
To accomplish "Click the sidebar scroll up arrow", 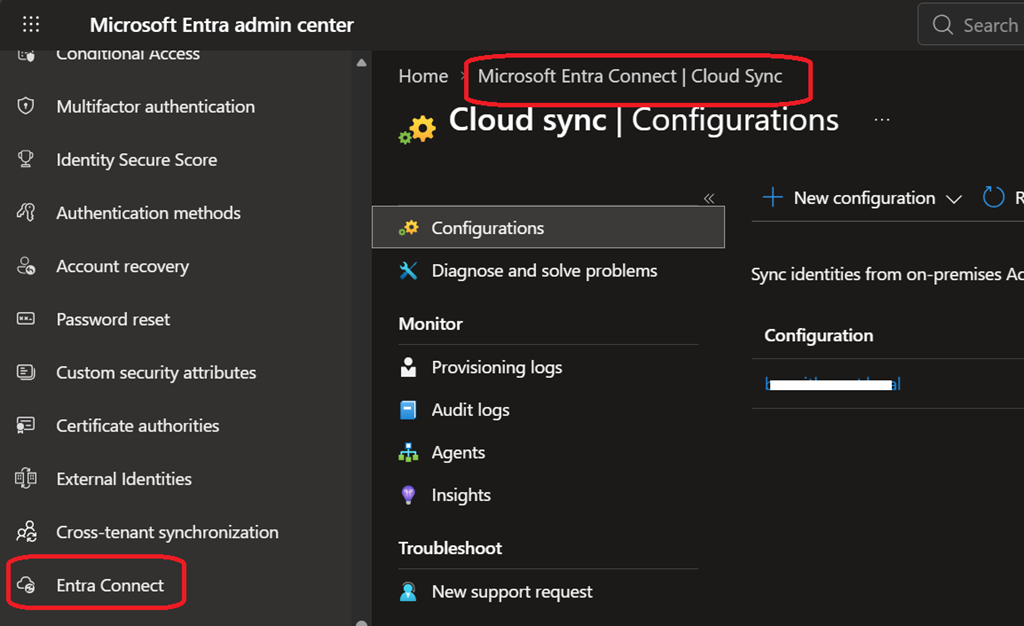I will (361, 63).
